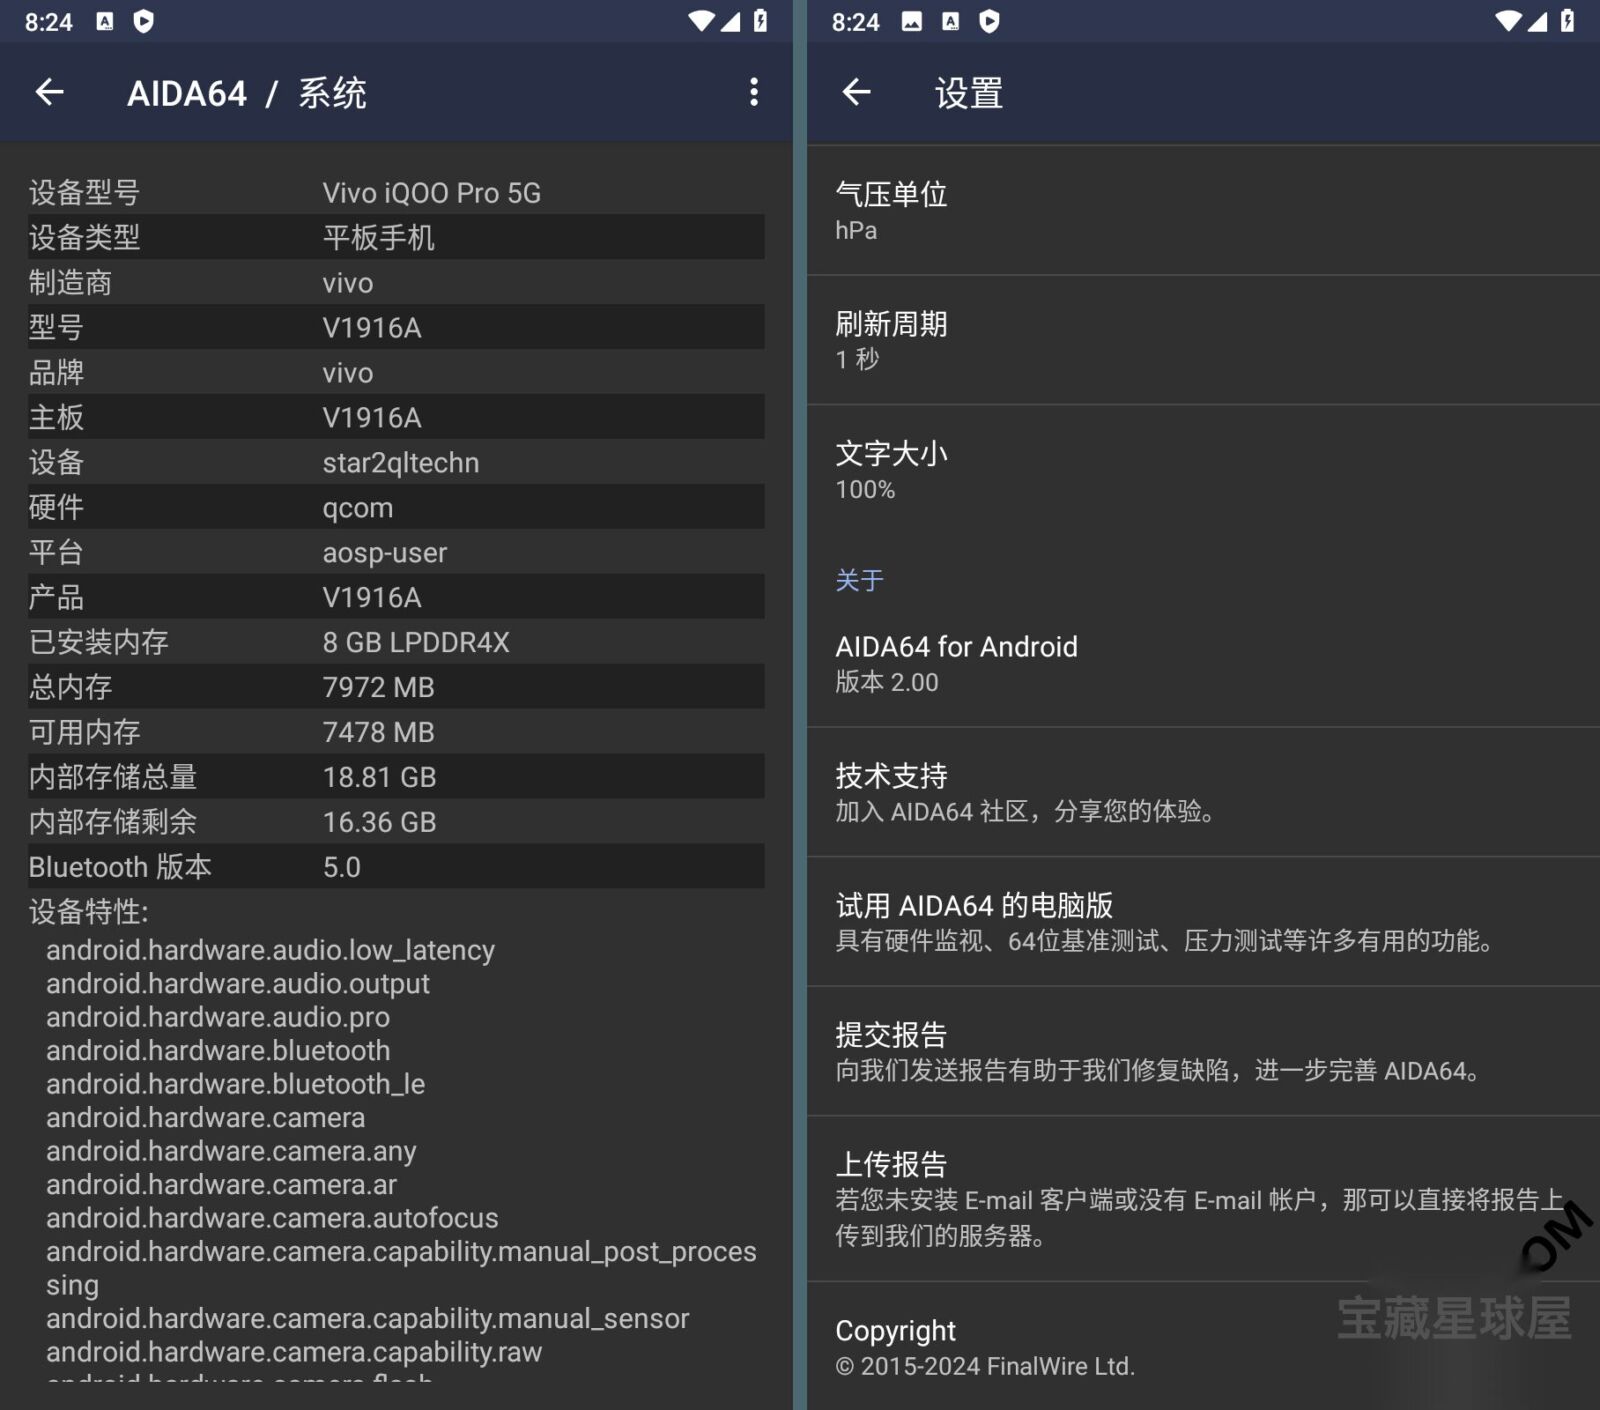
Task: Open 文字大小 100% setting
Action: (x=1203, y=471)
